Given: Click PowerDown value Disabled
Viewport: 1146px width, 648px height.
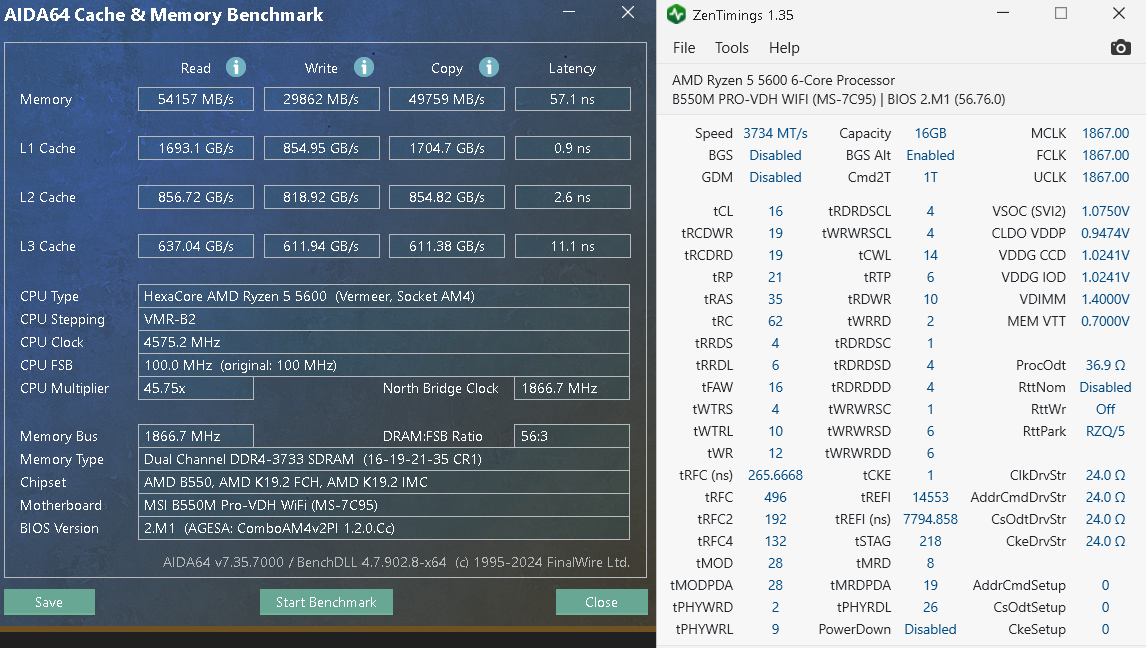Looking at the screenshot, I should point(930,629).
